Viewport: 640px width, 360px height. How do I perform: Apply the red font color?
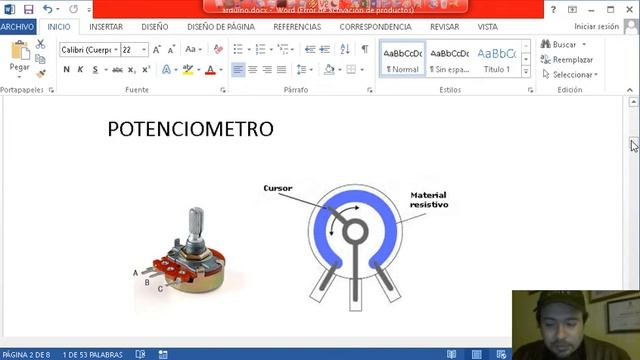coord(210,70)
